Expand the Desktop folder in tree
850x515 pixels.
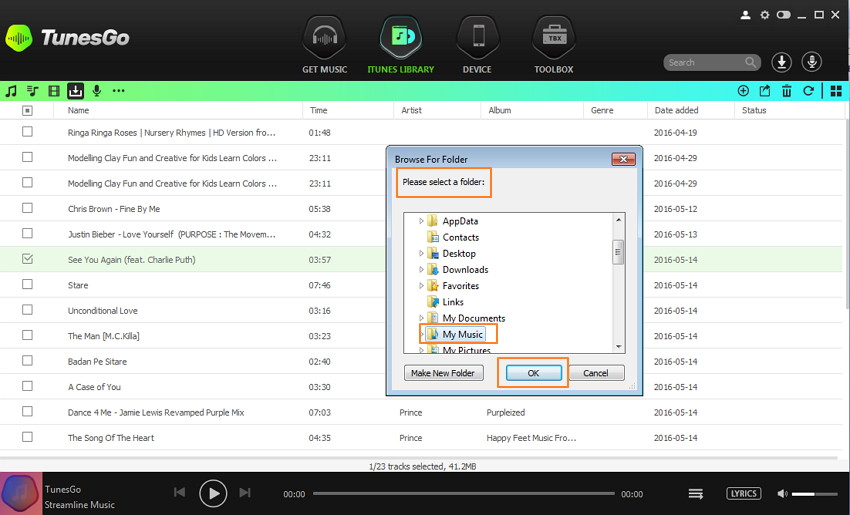tap(421, 254)
